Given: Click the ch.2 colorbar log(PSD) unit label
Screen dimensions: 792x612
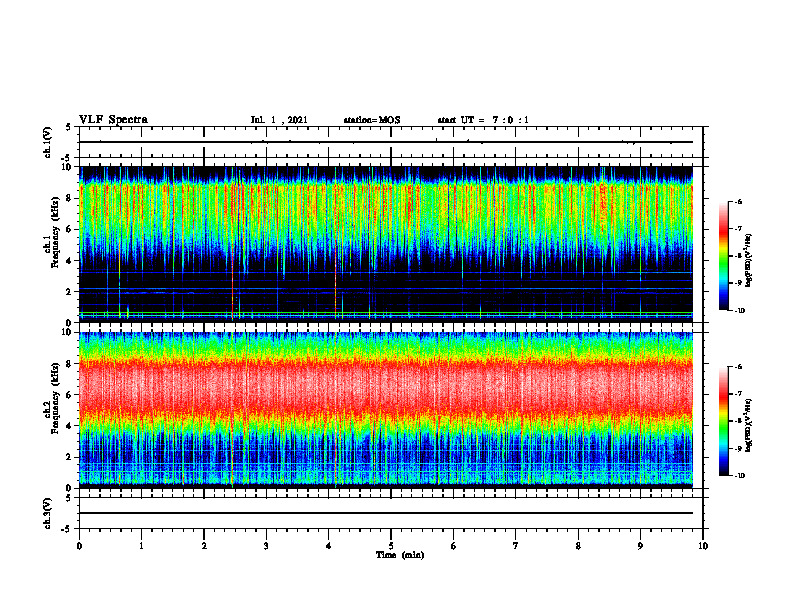Looking at the screenshot, I should [749, 426].
